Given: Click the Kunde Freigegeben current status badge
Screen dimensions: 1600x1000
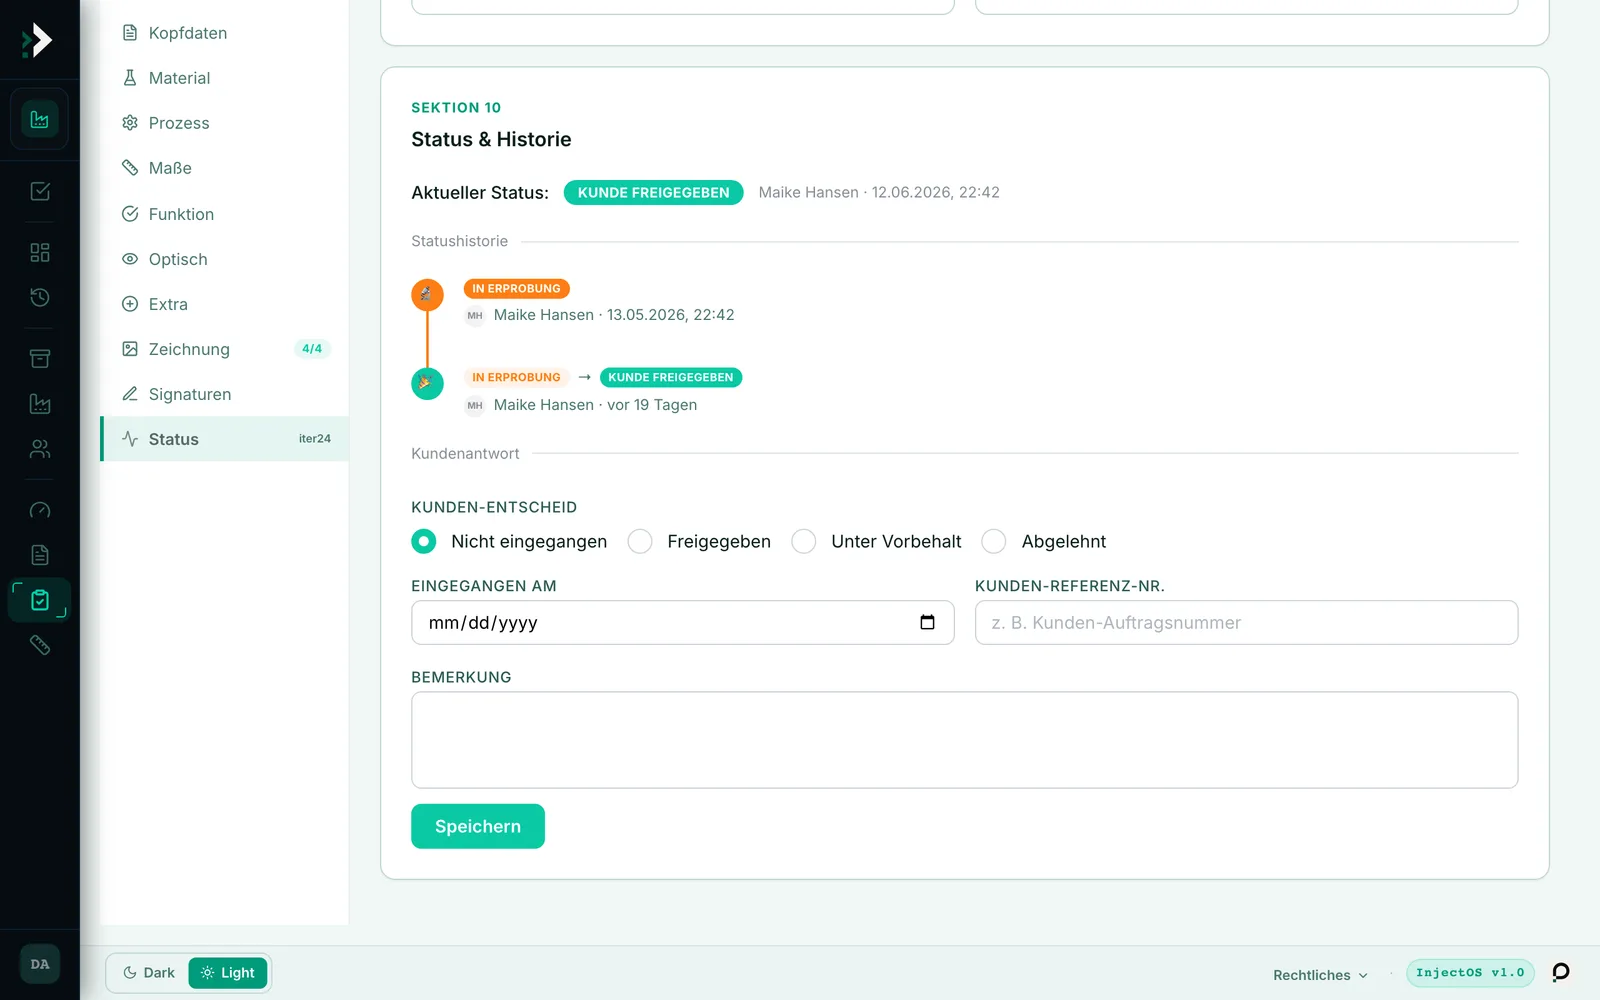Looking at the screenshot, I should (x=654, y=193).
